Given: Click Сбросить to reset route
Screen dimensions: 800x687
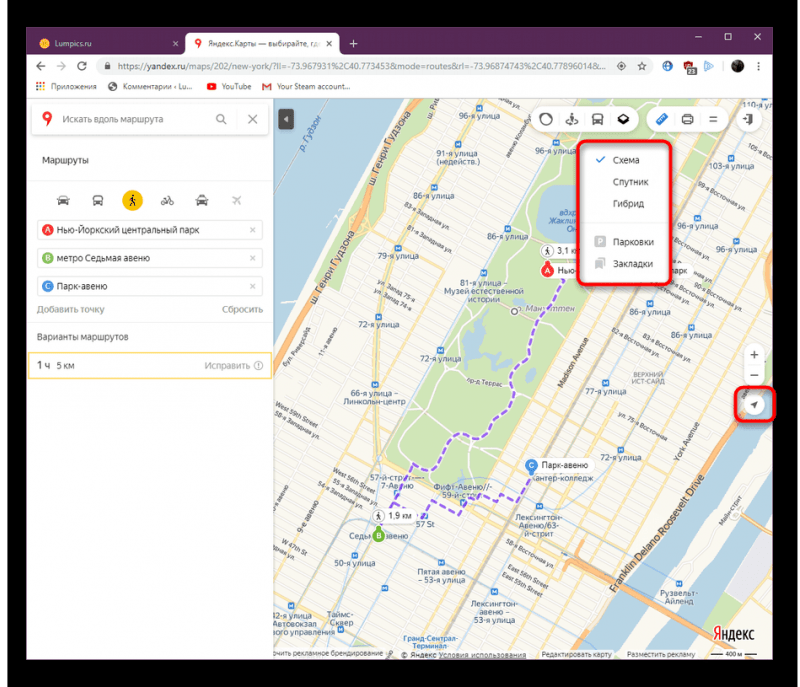Looking at the screenshot, I should [x=242, y=309].
